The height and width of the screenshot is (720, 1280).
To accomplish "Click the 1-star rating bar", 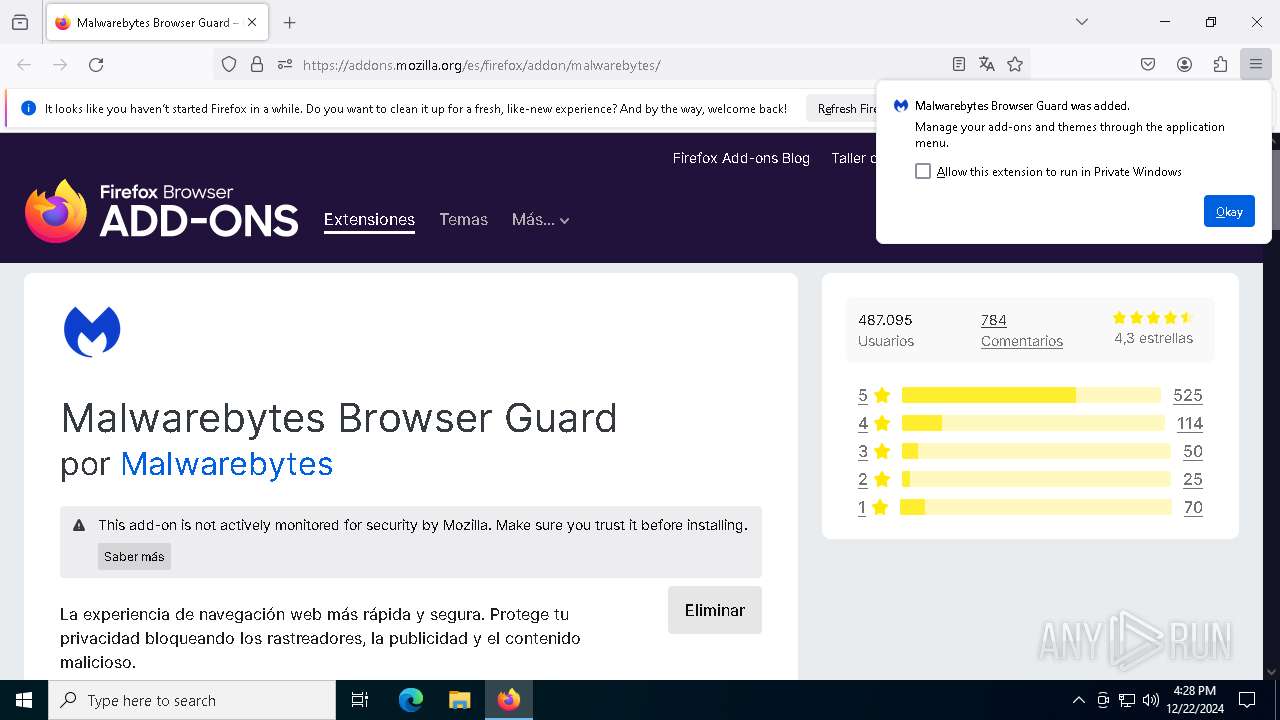I will (1035, 507).
